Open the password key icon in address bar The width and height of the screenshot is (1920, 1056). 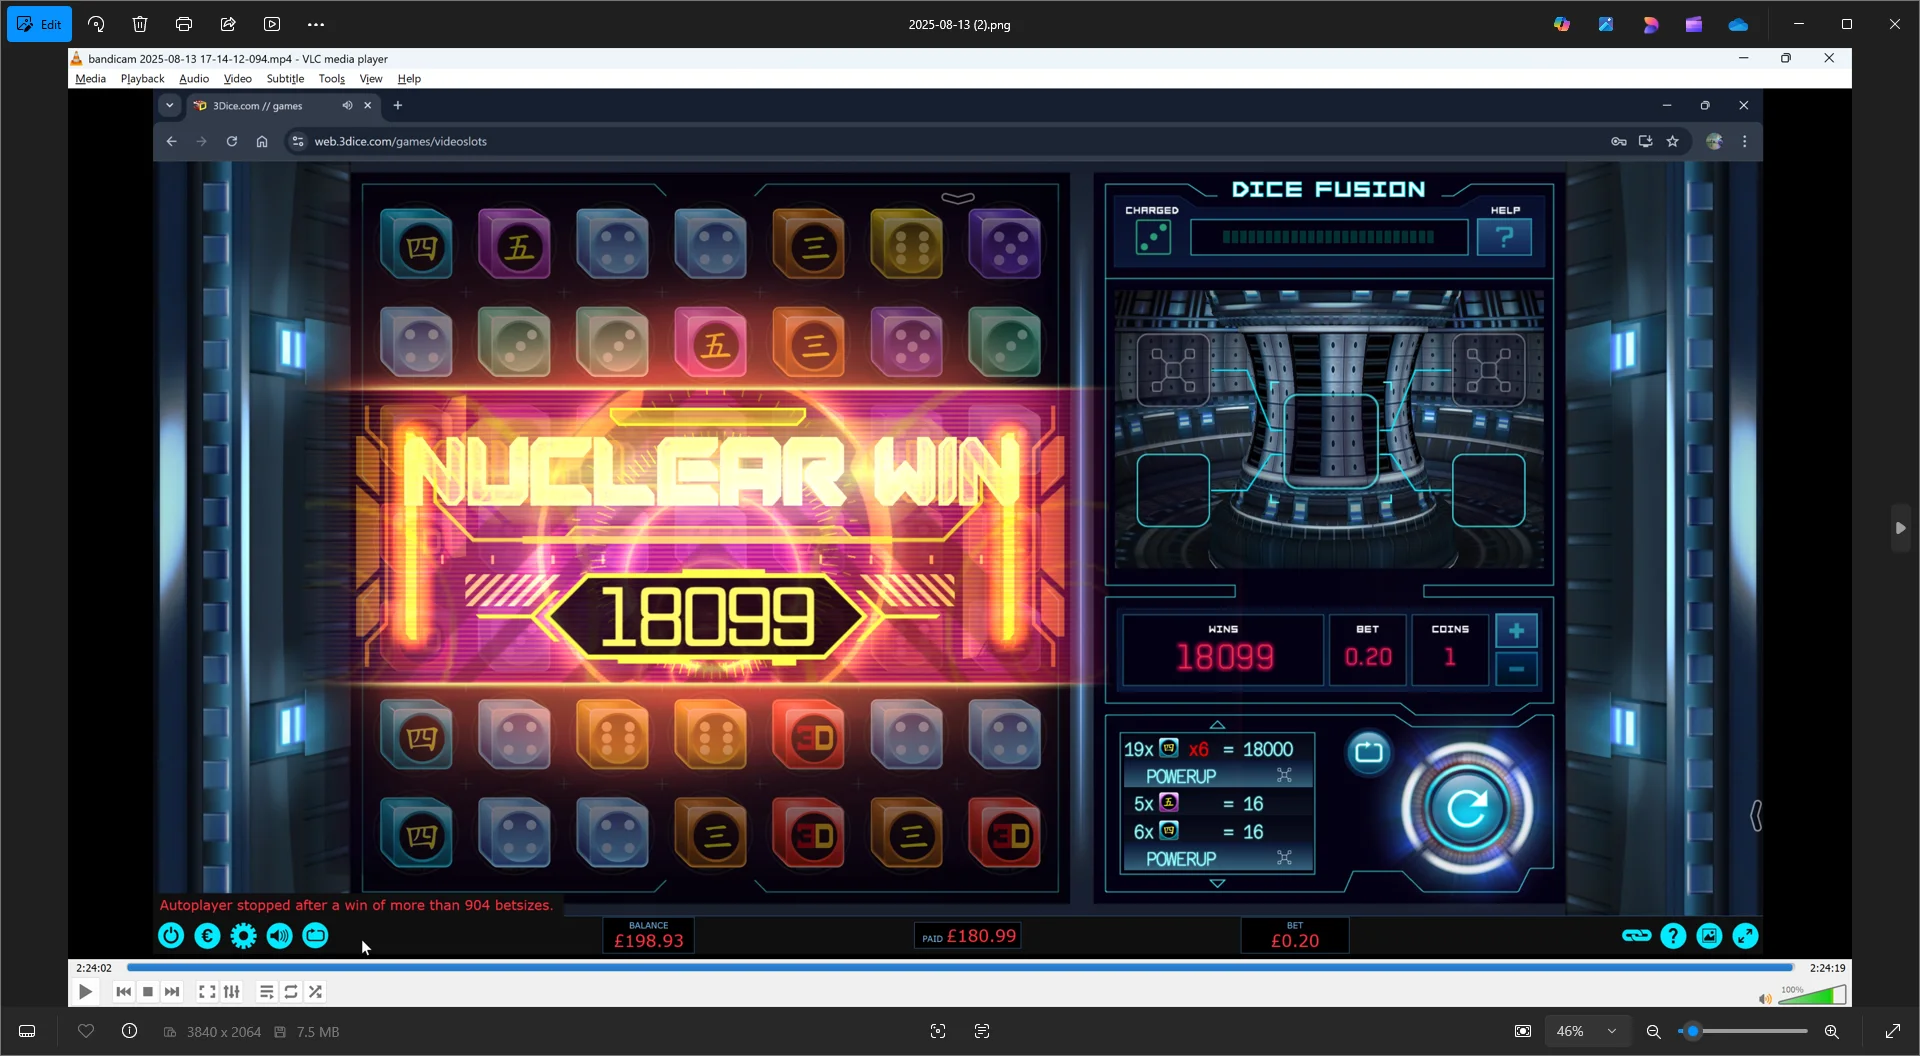point(1618,141)
